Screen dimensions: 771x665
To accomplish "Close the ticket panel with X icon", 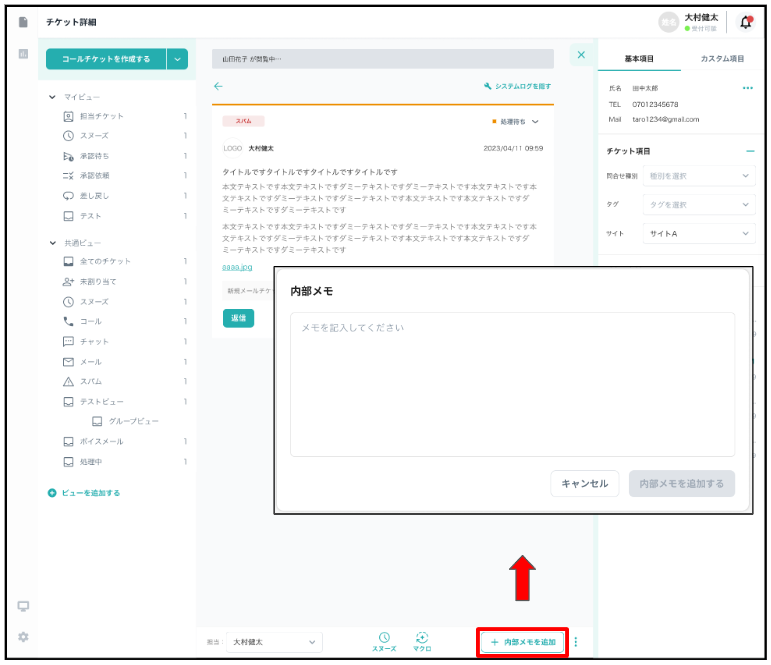I will (x=581, y=56).
